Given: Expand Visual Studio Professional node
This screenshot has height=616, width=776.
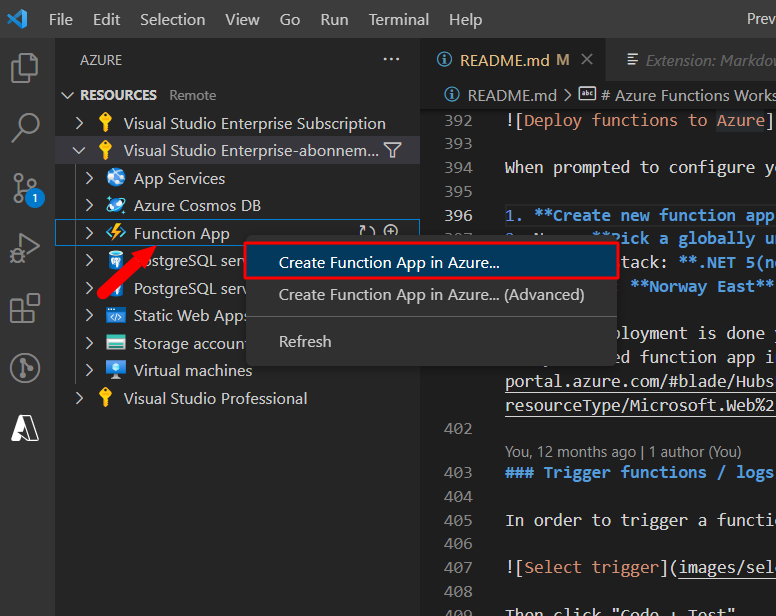Looking at the screenshot, I should click(x=79, y=398).
